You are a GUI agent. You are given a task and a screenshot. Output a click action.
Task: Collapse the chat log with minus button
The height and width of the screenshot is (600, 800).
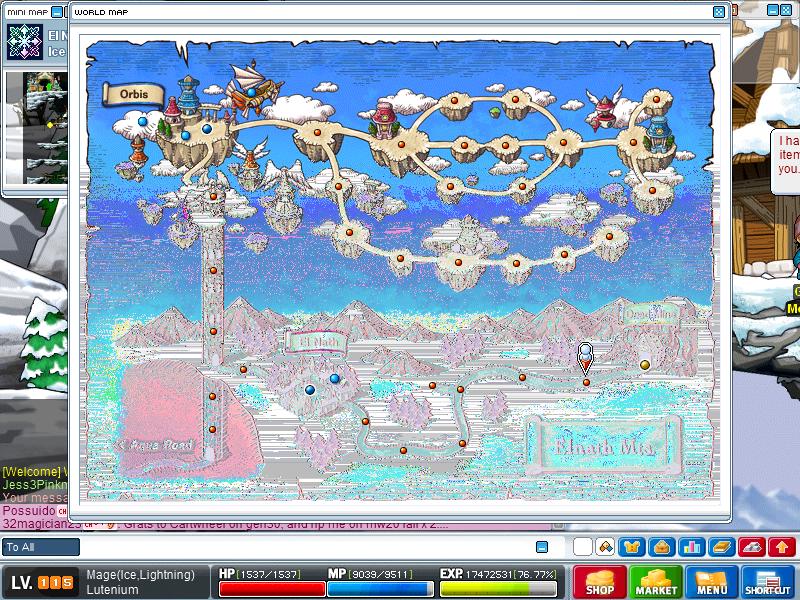click(x=542, y=547)
